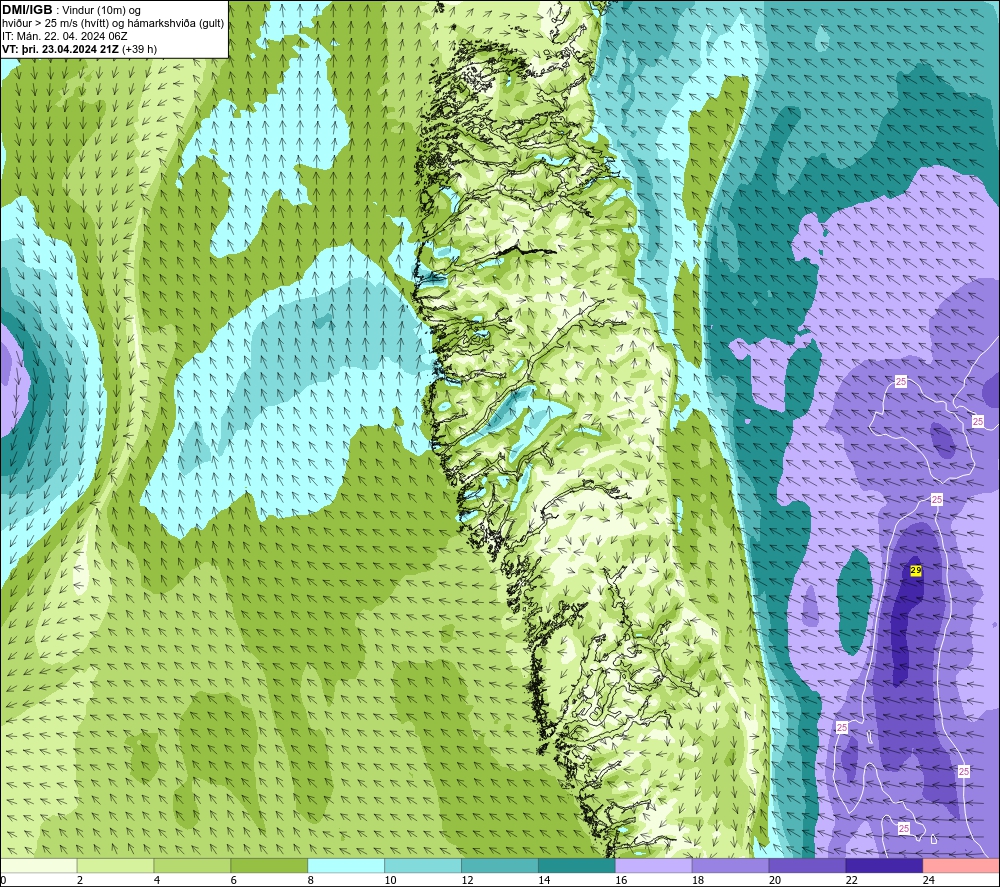
Task: Click the '(+39 h)' forecast offset text
Action: 140,49
